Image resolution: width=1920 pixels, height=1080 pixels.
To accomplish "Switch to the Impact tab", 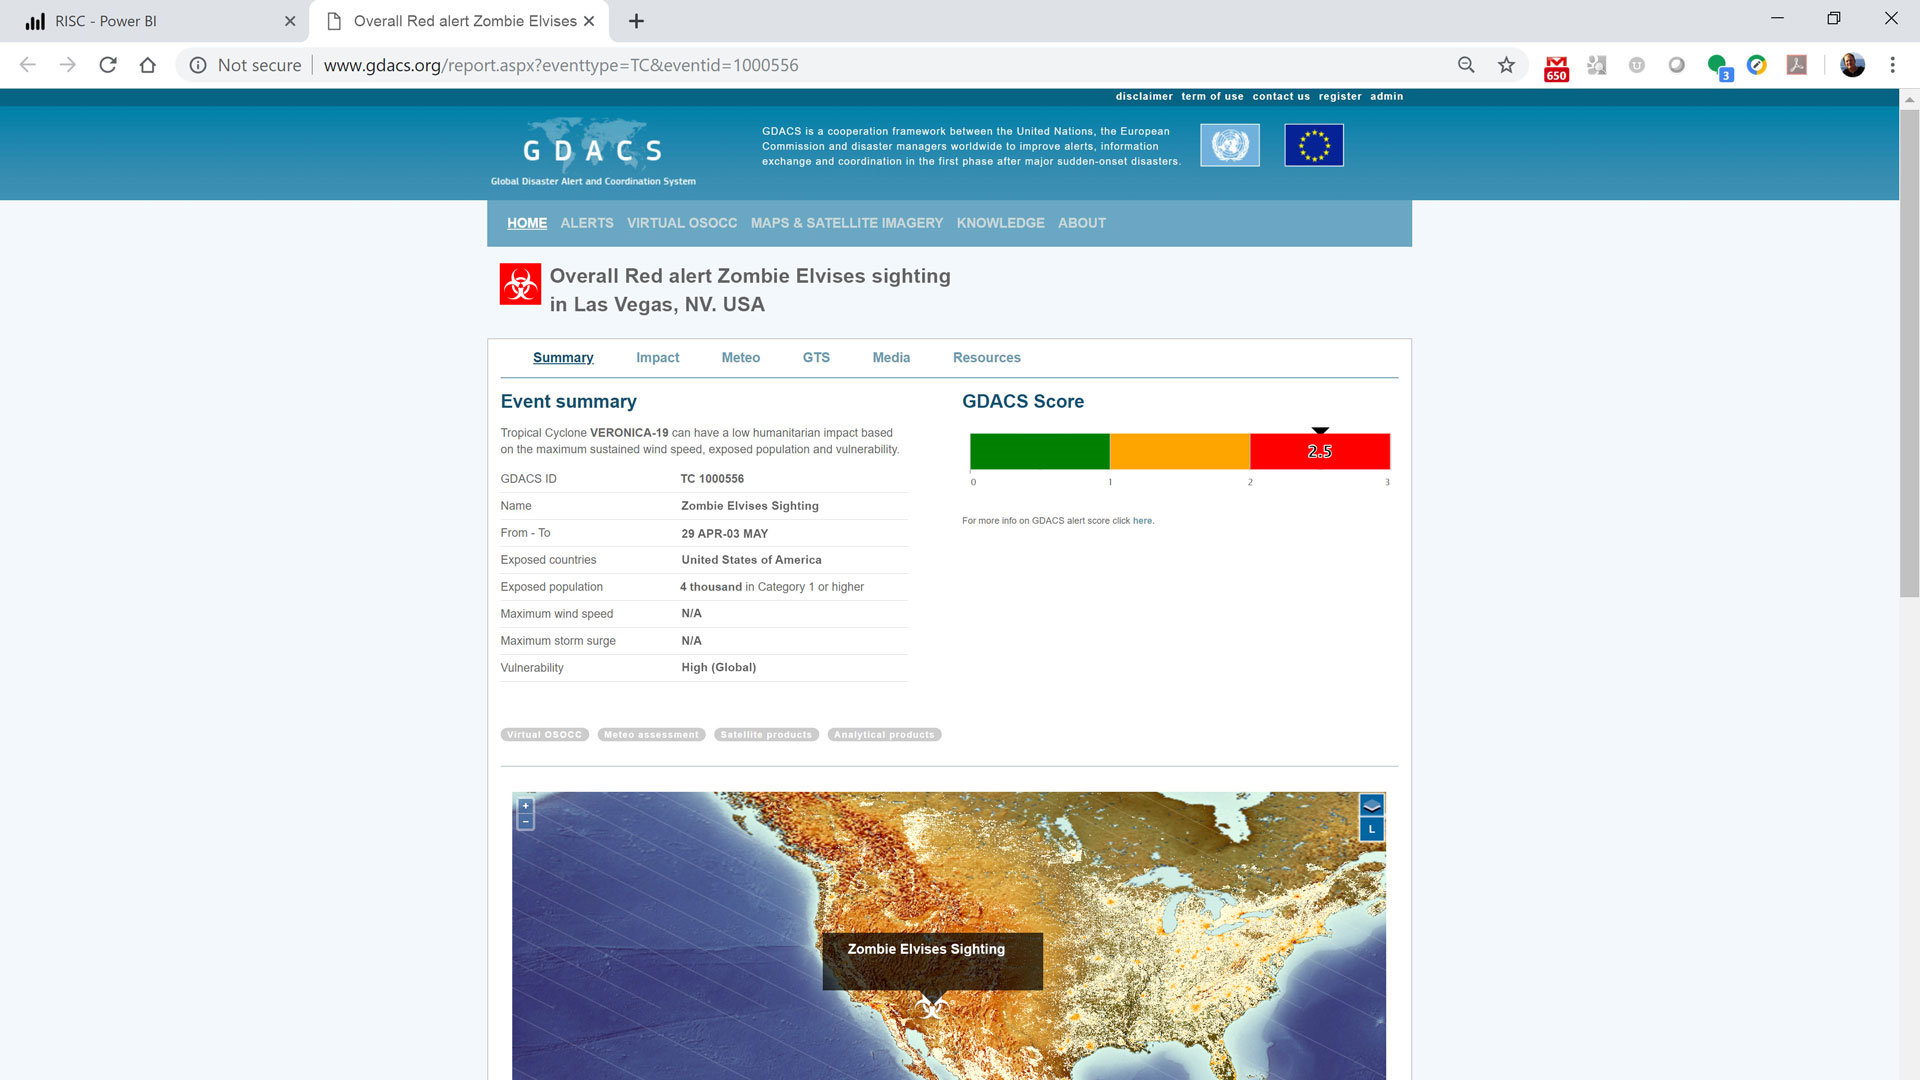I will [x=657, y=358].
